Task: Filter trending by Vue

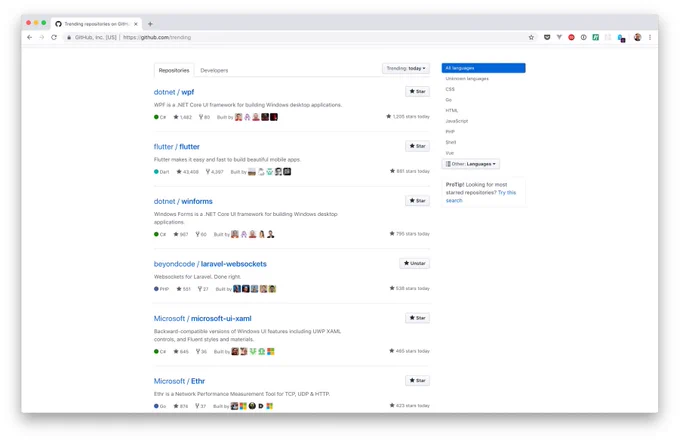Action: coord(449,153)
